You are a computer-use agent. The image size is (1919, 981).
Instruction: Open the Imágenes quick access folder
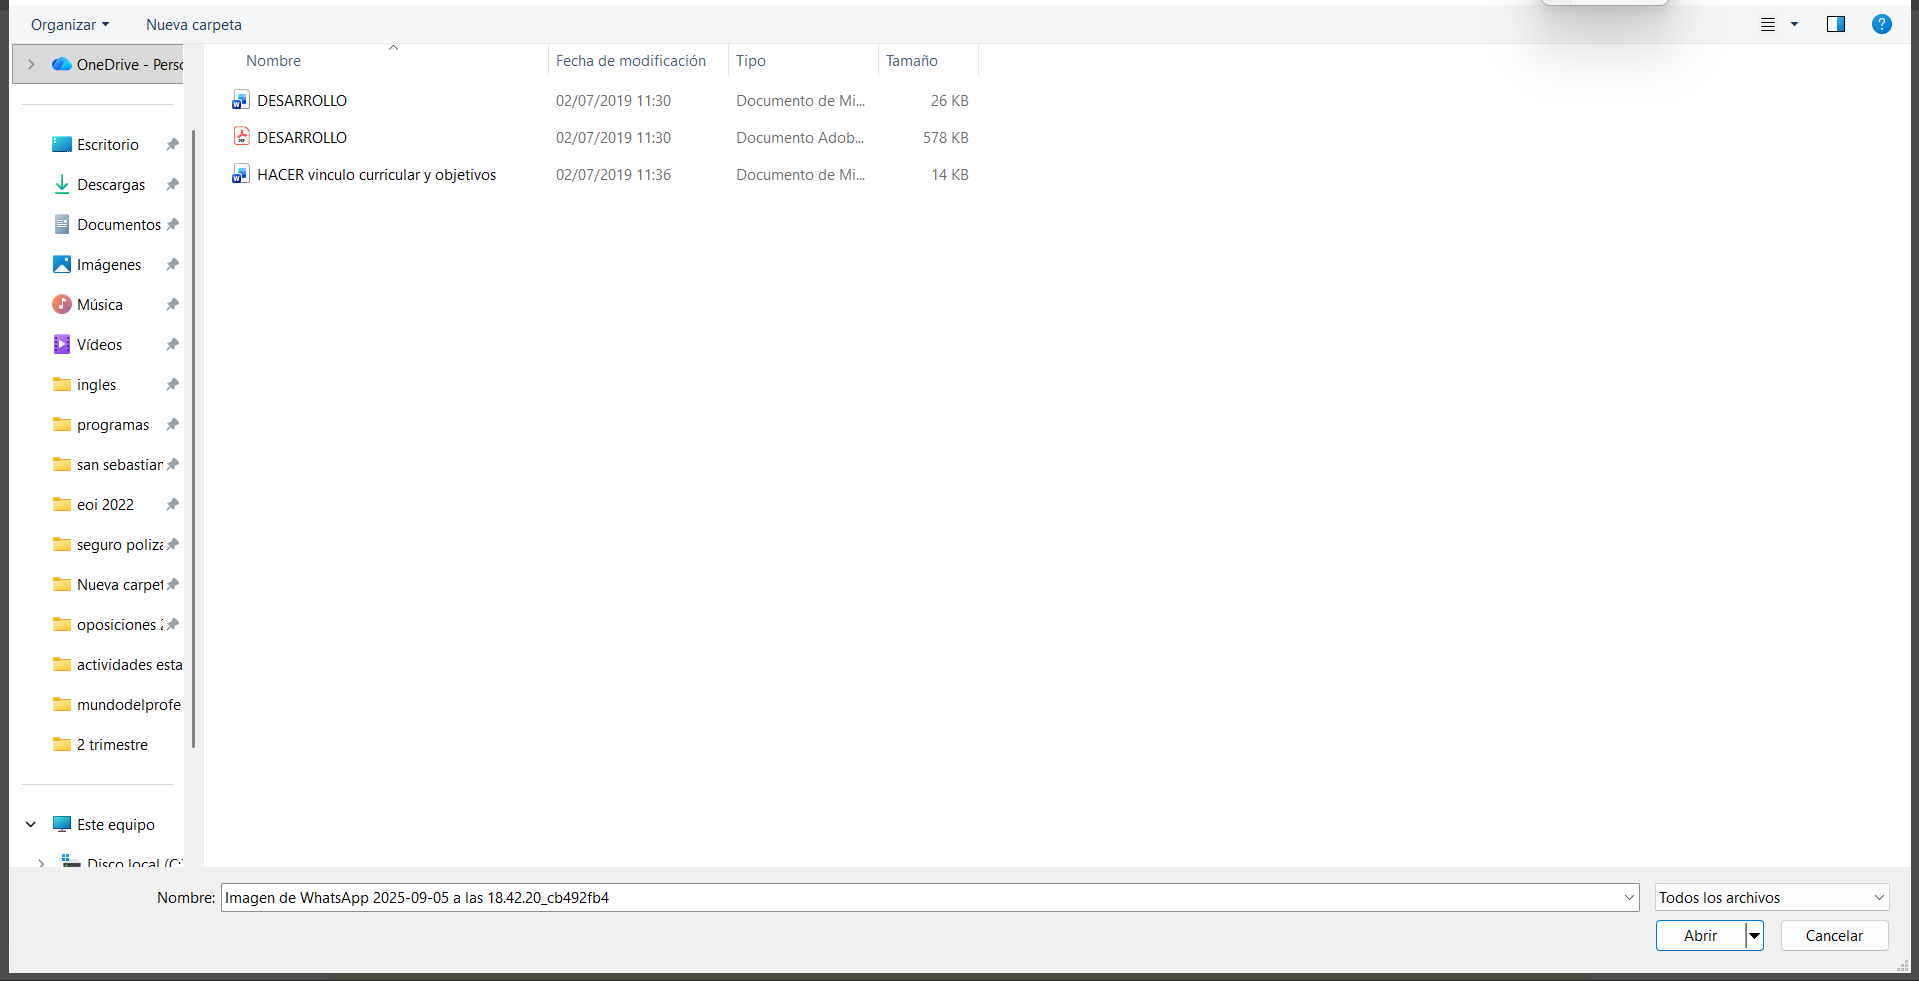(108, 265)
